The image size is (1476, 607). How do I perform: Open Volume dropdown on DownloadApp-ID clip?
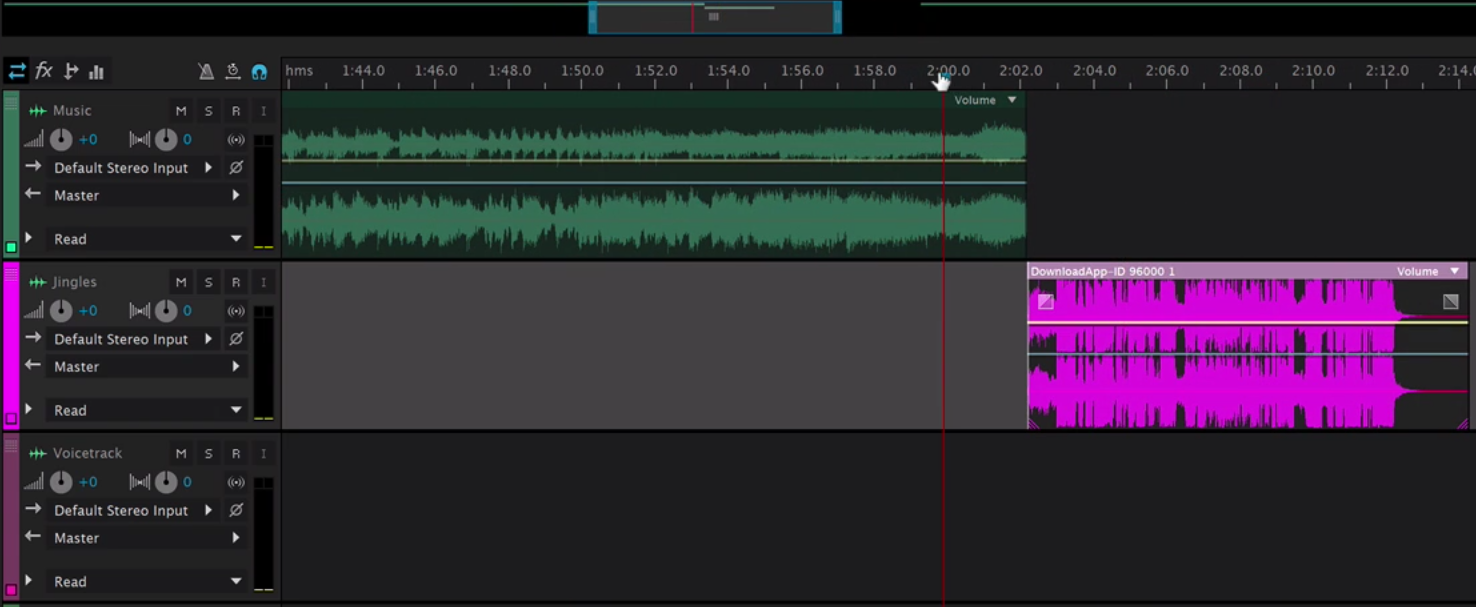[x=1455, y=271]
